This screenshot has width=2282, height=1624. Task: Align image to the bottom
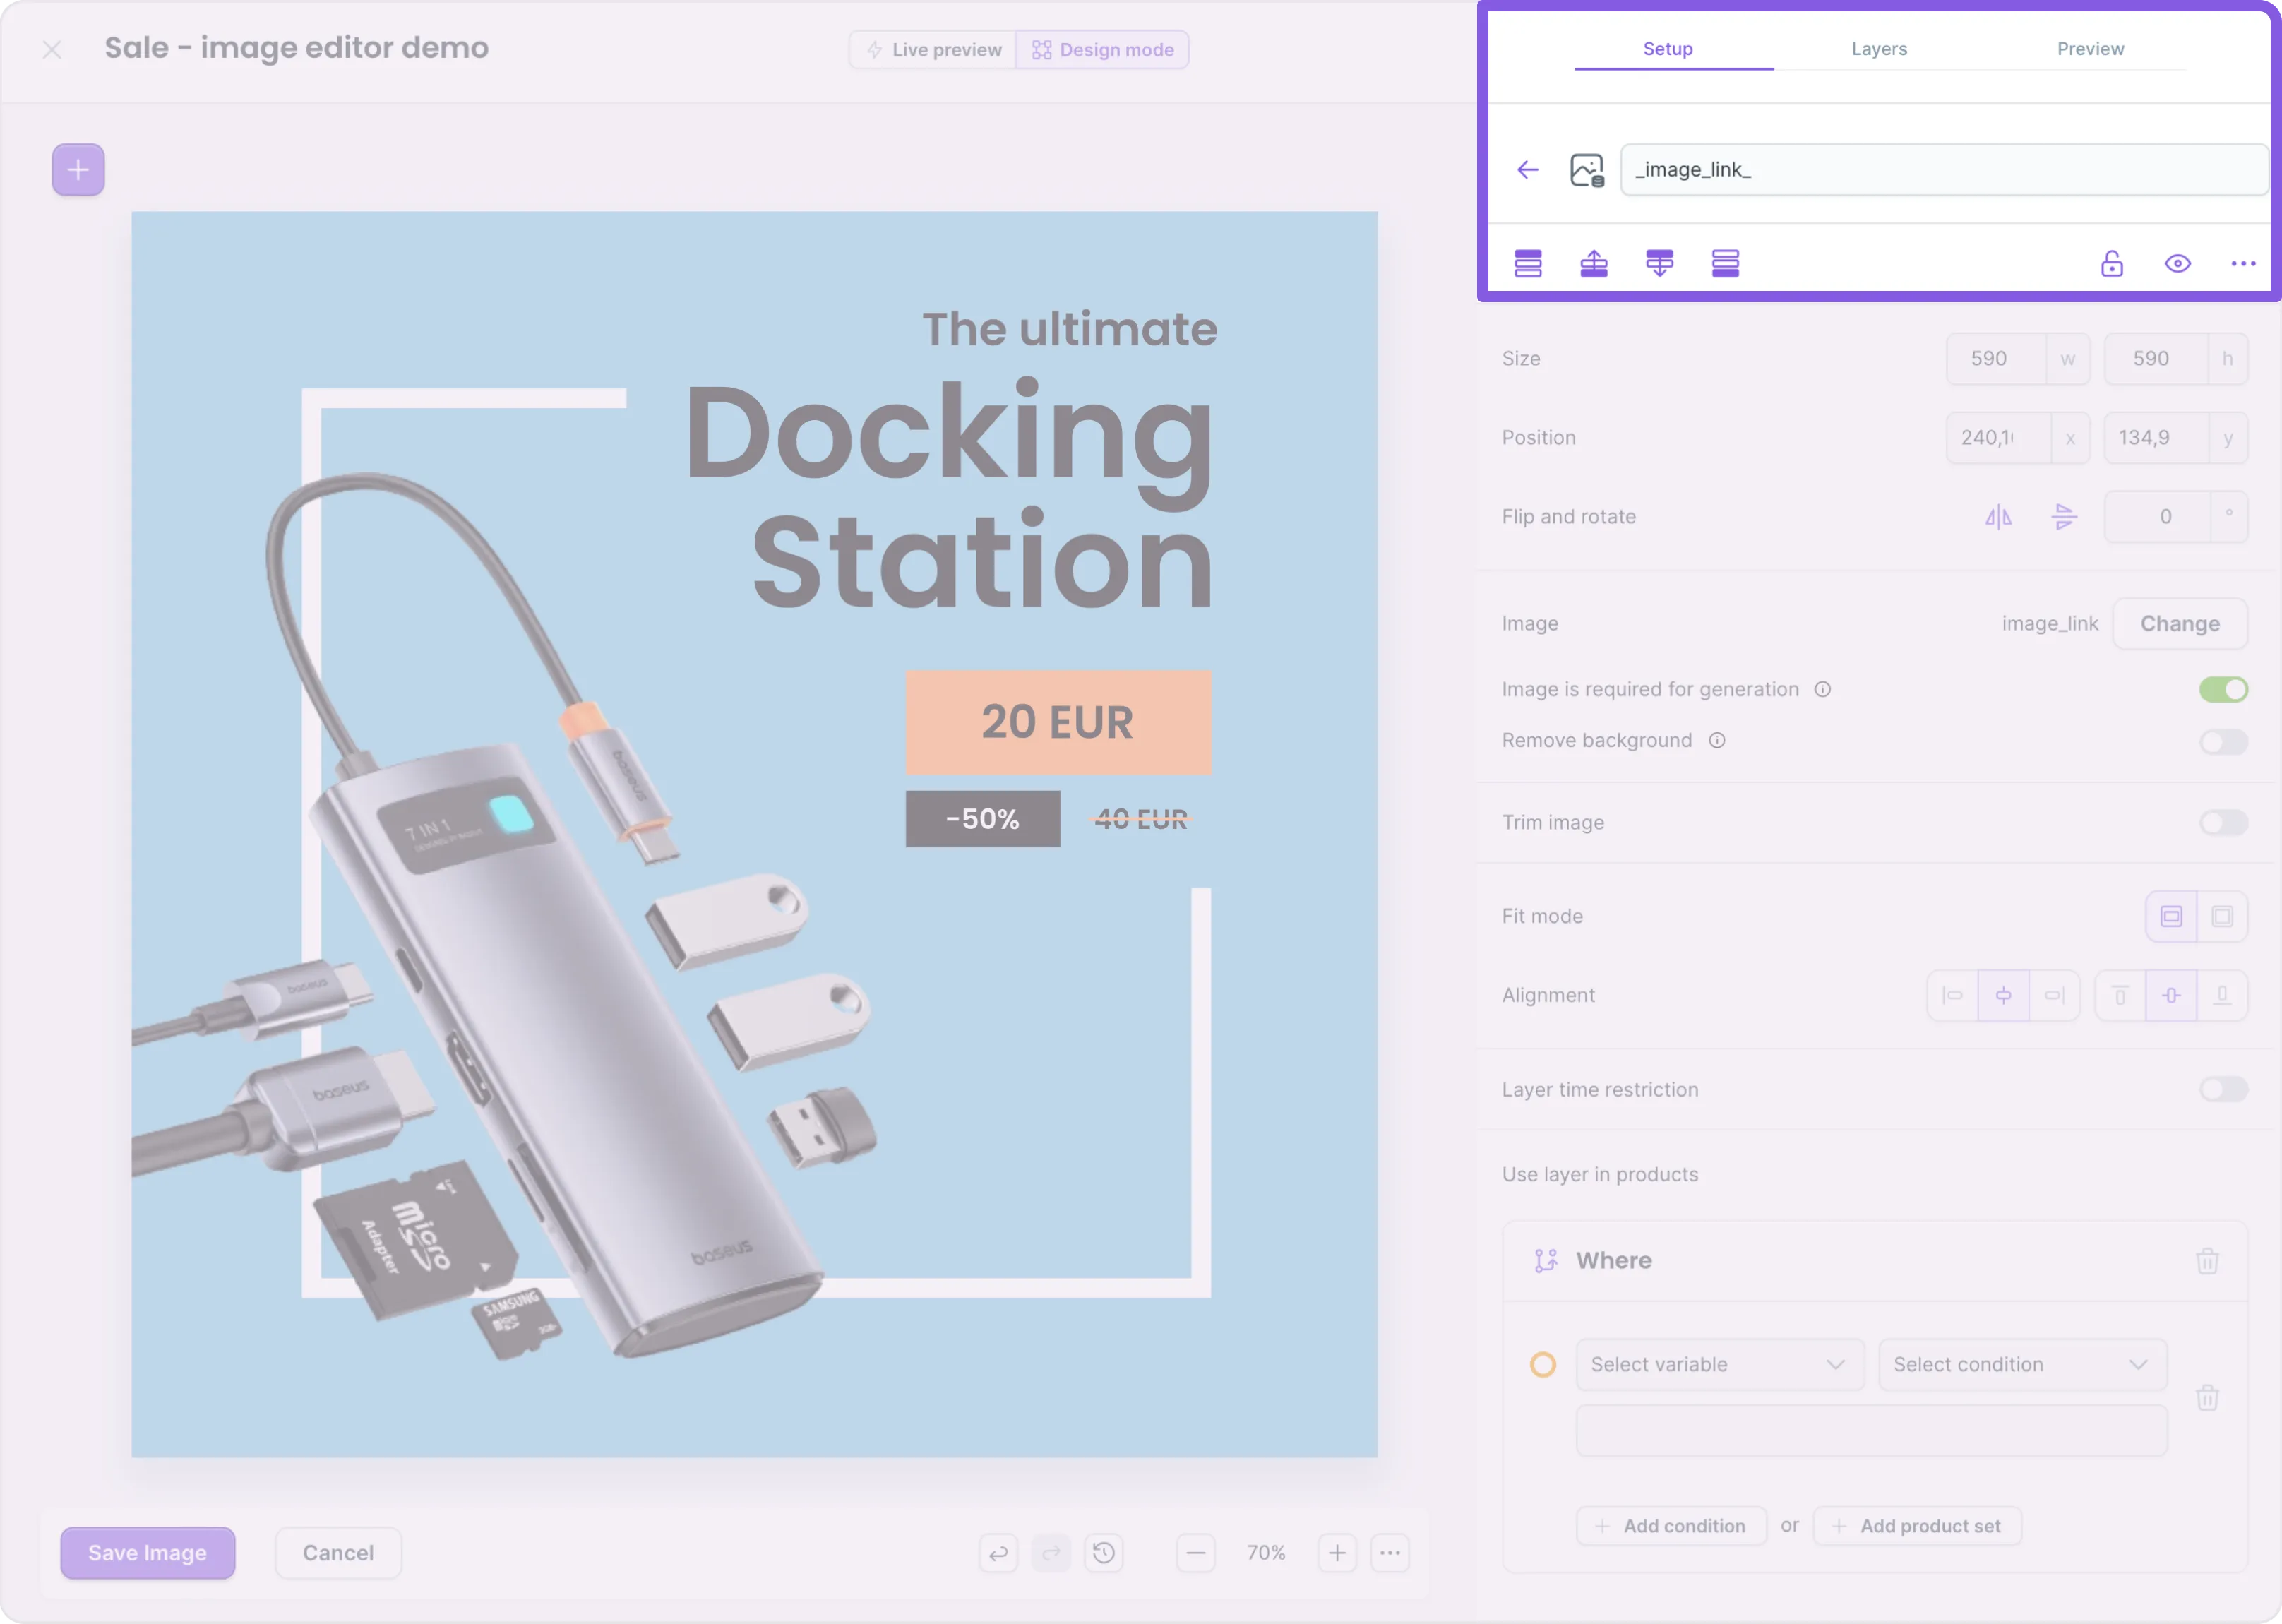point(2222,996)
